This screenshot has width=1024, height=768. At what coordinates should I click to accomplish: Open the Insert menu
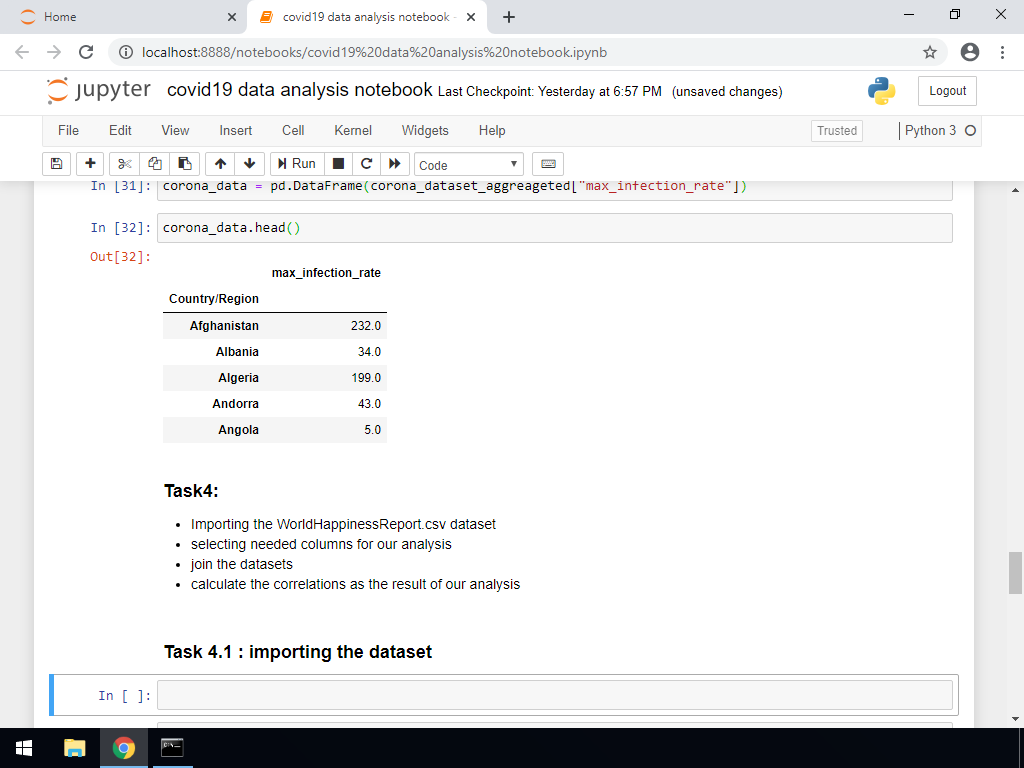pyautogui.click(x=236, y=131)
